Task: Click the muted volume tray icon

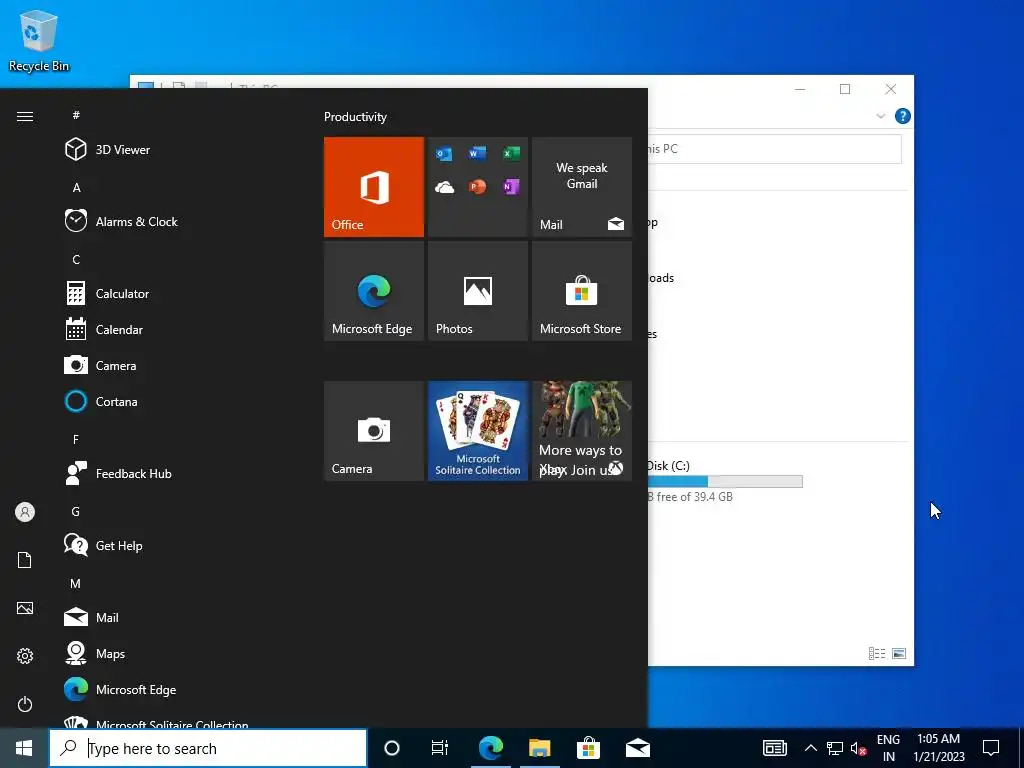Action: (858, 748)
